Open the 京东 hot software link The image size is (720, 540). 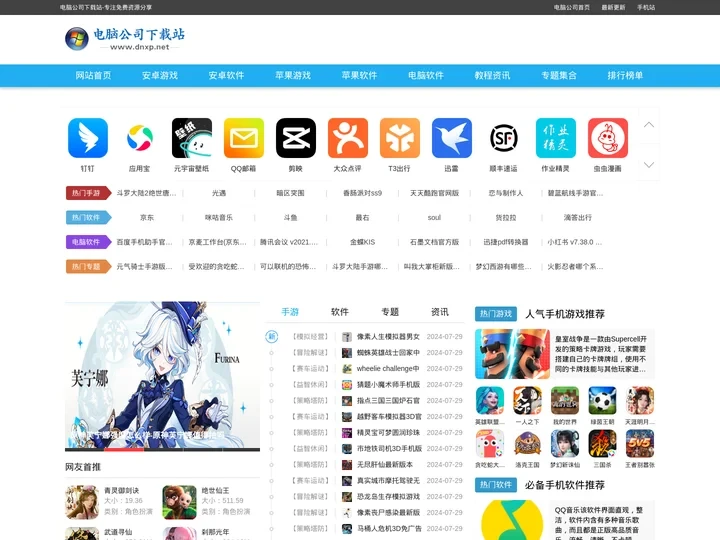147,218
